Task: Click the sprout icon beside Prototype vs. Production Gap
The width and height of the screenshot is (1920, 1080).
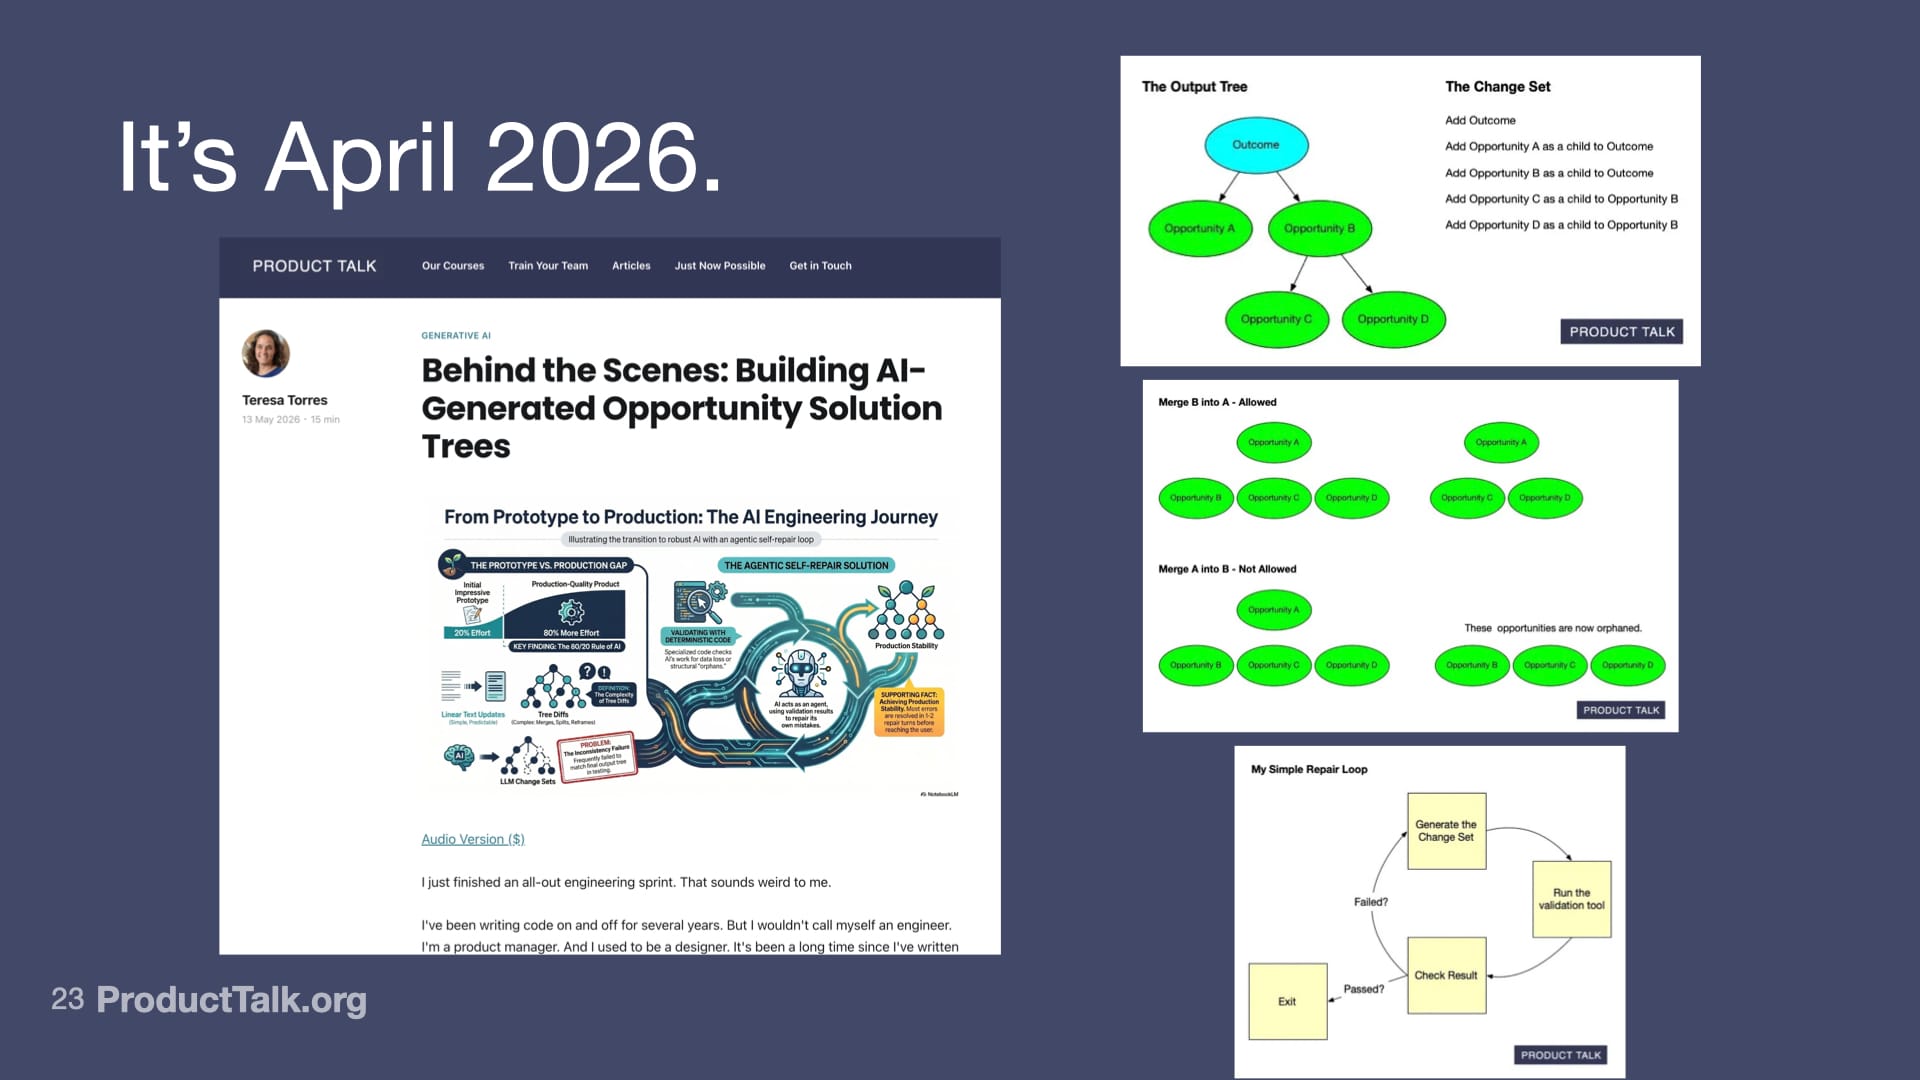Action: 452,564
